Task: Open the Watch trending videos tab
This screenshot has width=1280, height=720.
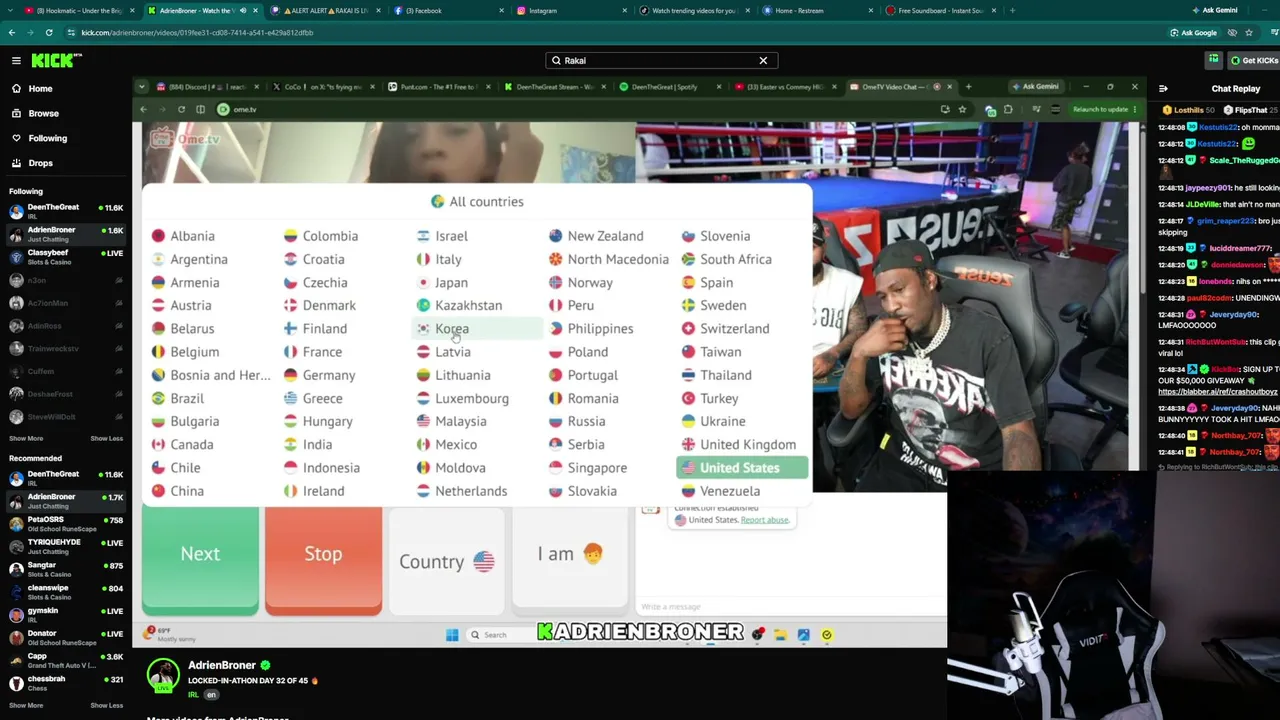Action: click(693, 11)
